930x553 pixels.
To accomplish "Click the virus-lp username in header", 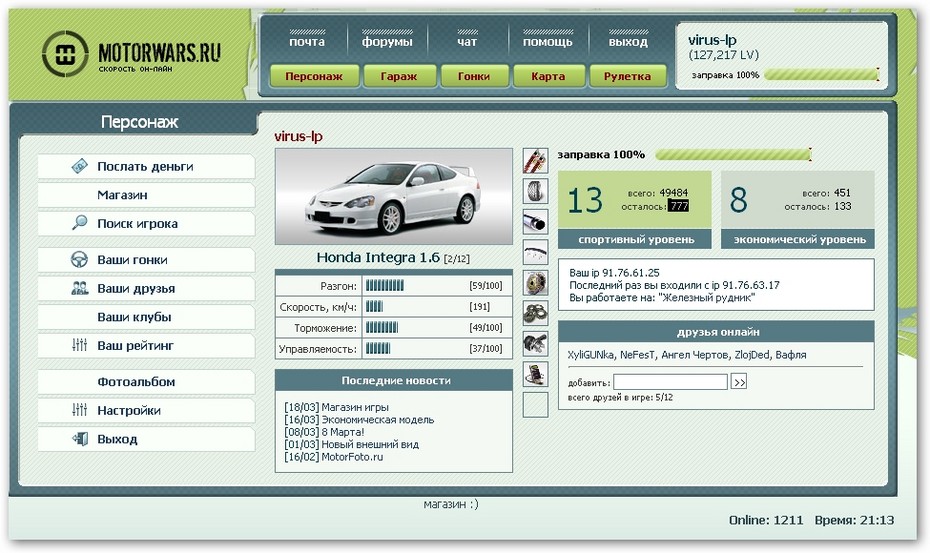I will pyautogui.click(x=712, y=40).
